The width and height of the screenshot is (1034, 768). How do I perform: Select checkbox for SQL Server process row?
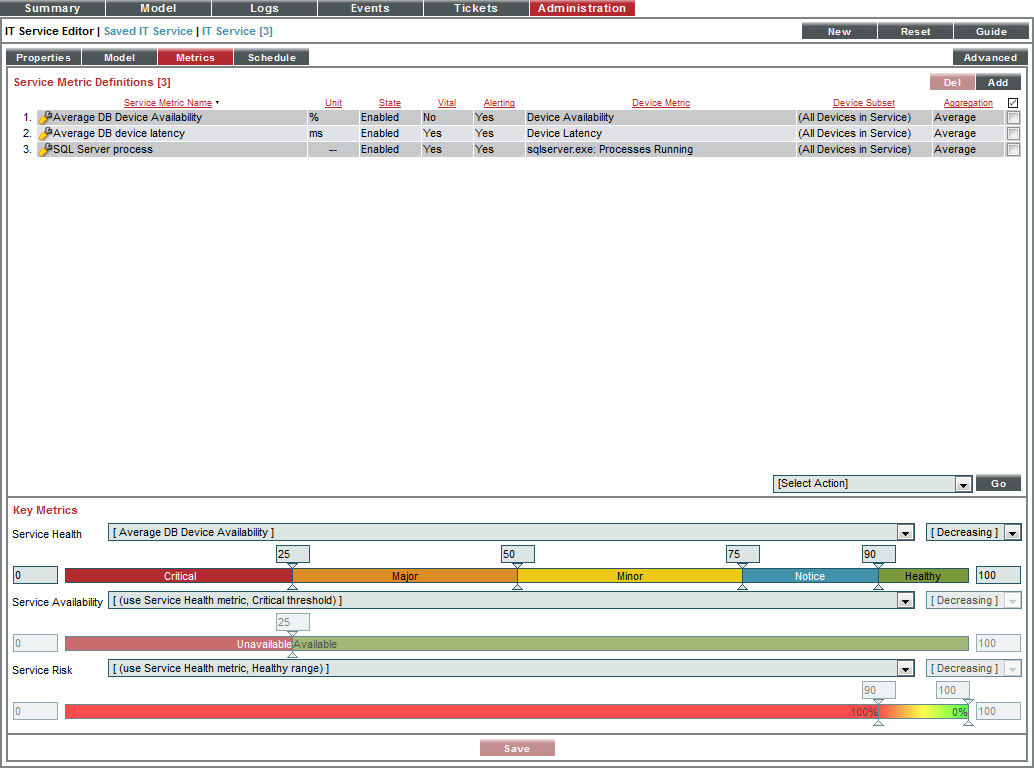coord(1013,149)
